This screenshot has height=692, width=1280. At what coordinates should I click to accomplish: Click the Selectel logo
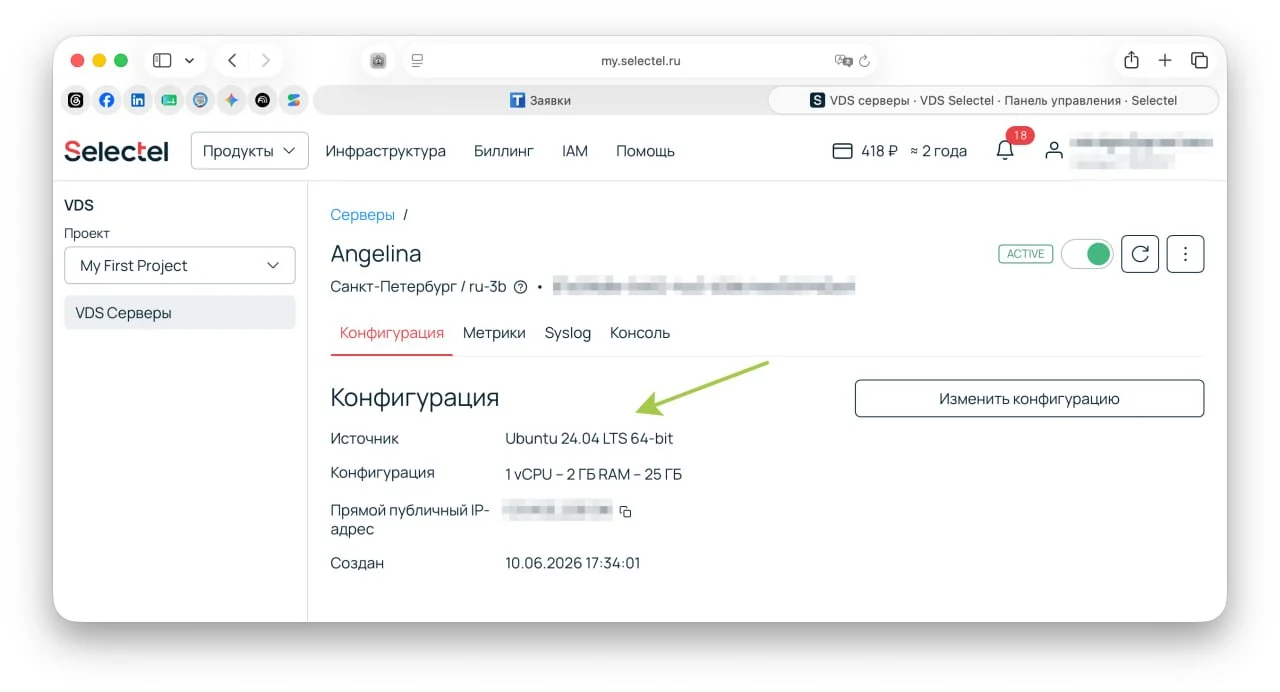[x=116, y=151]
